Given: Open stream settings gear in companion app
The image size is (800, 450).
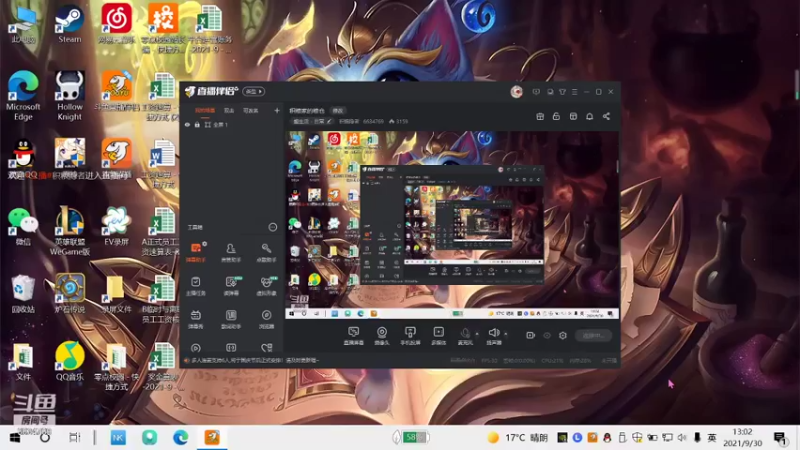Looking at the screenshot, I should (563, 335).
